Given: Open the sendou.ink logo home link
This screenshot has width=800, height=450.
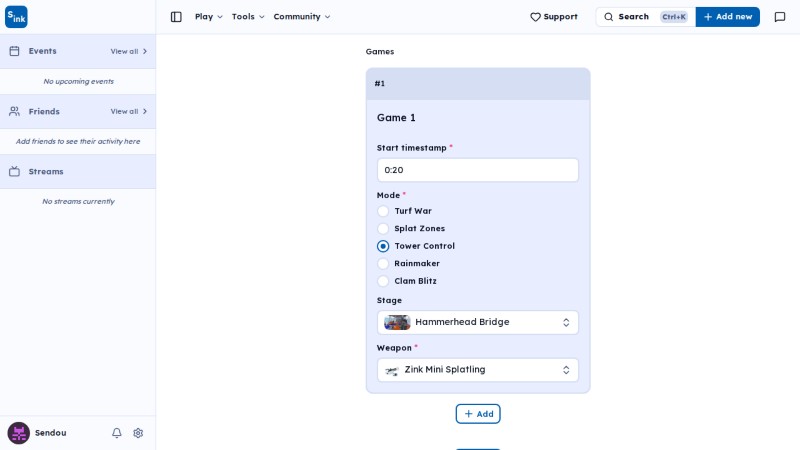Looking at the screenshot, I should [16, 17].
